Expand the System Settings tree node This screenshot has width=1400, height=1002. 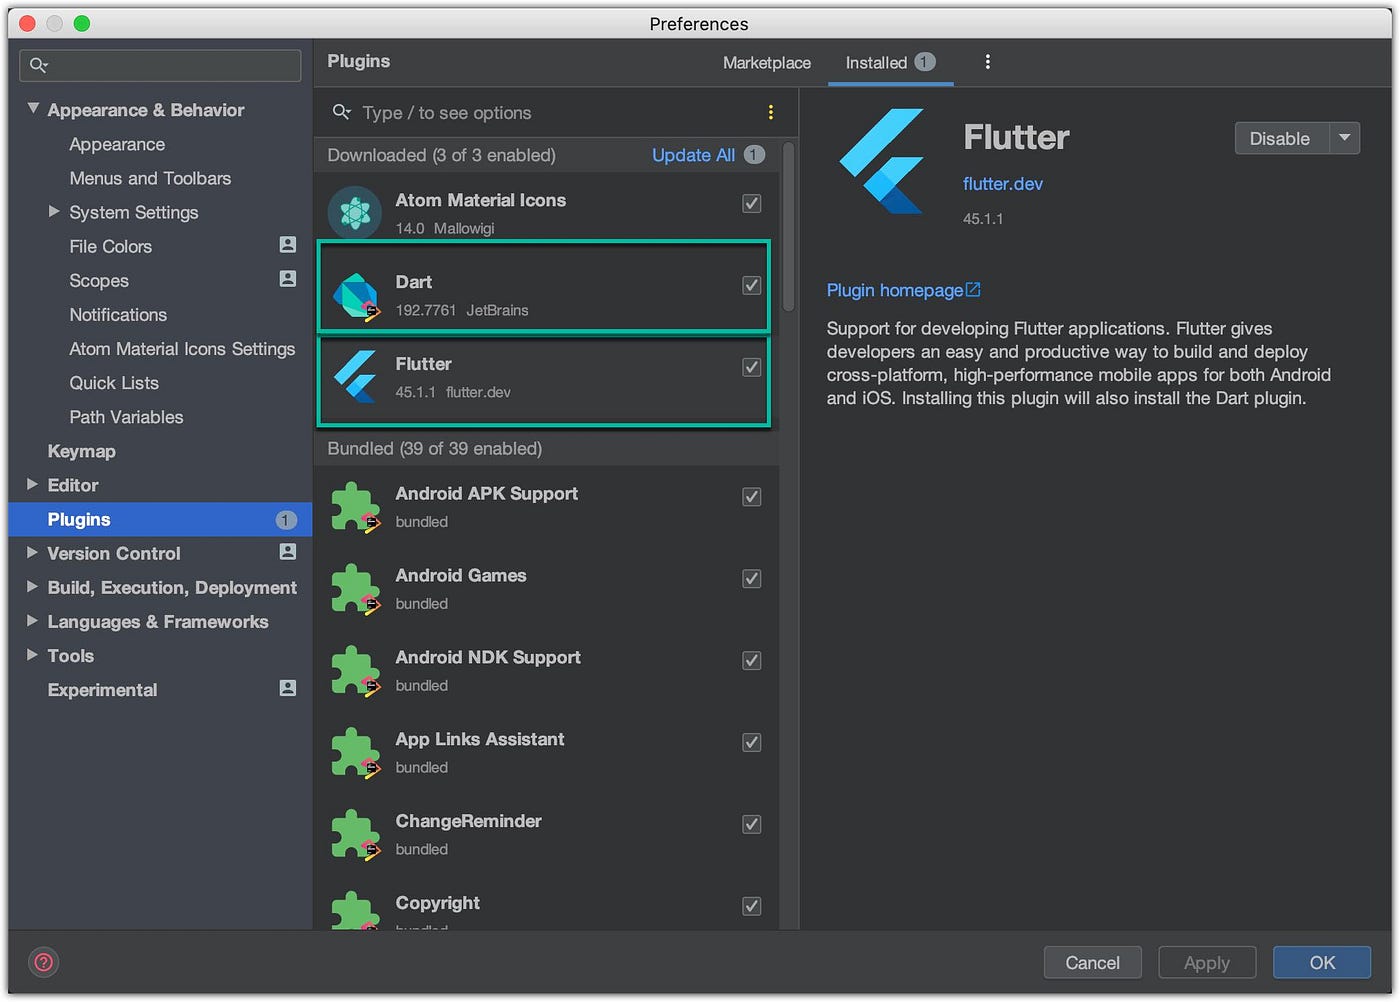point(54,211)
